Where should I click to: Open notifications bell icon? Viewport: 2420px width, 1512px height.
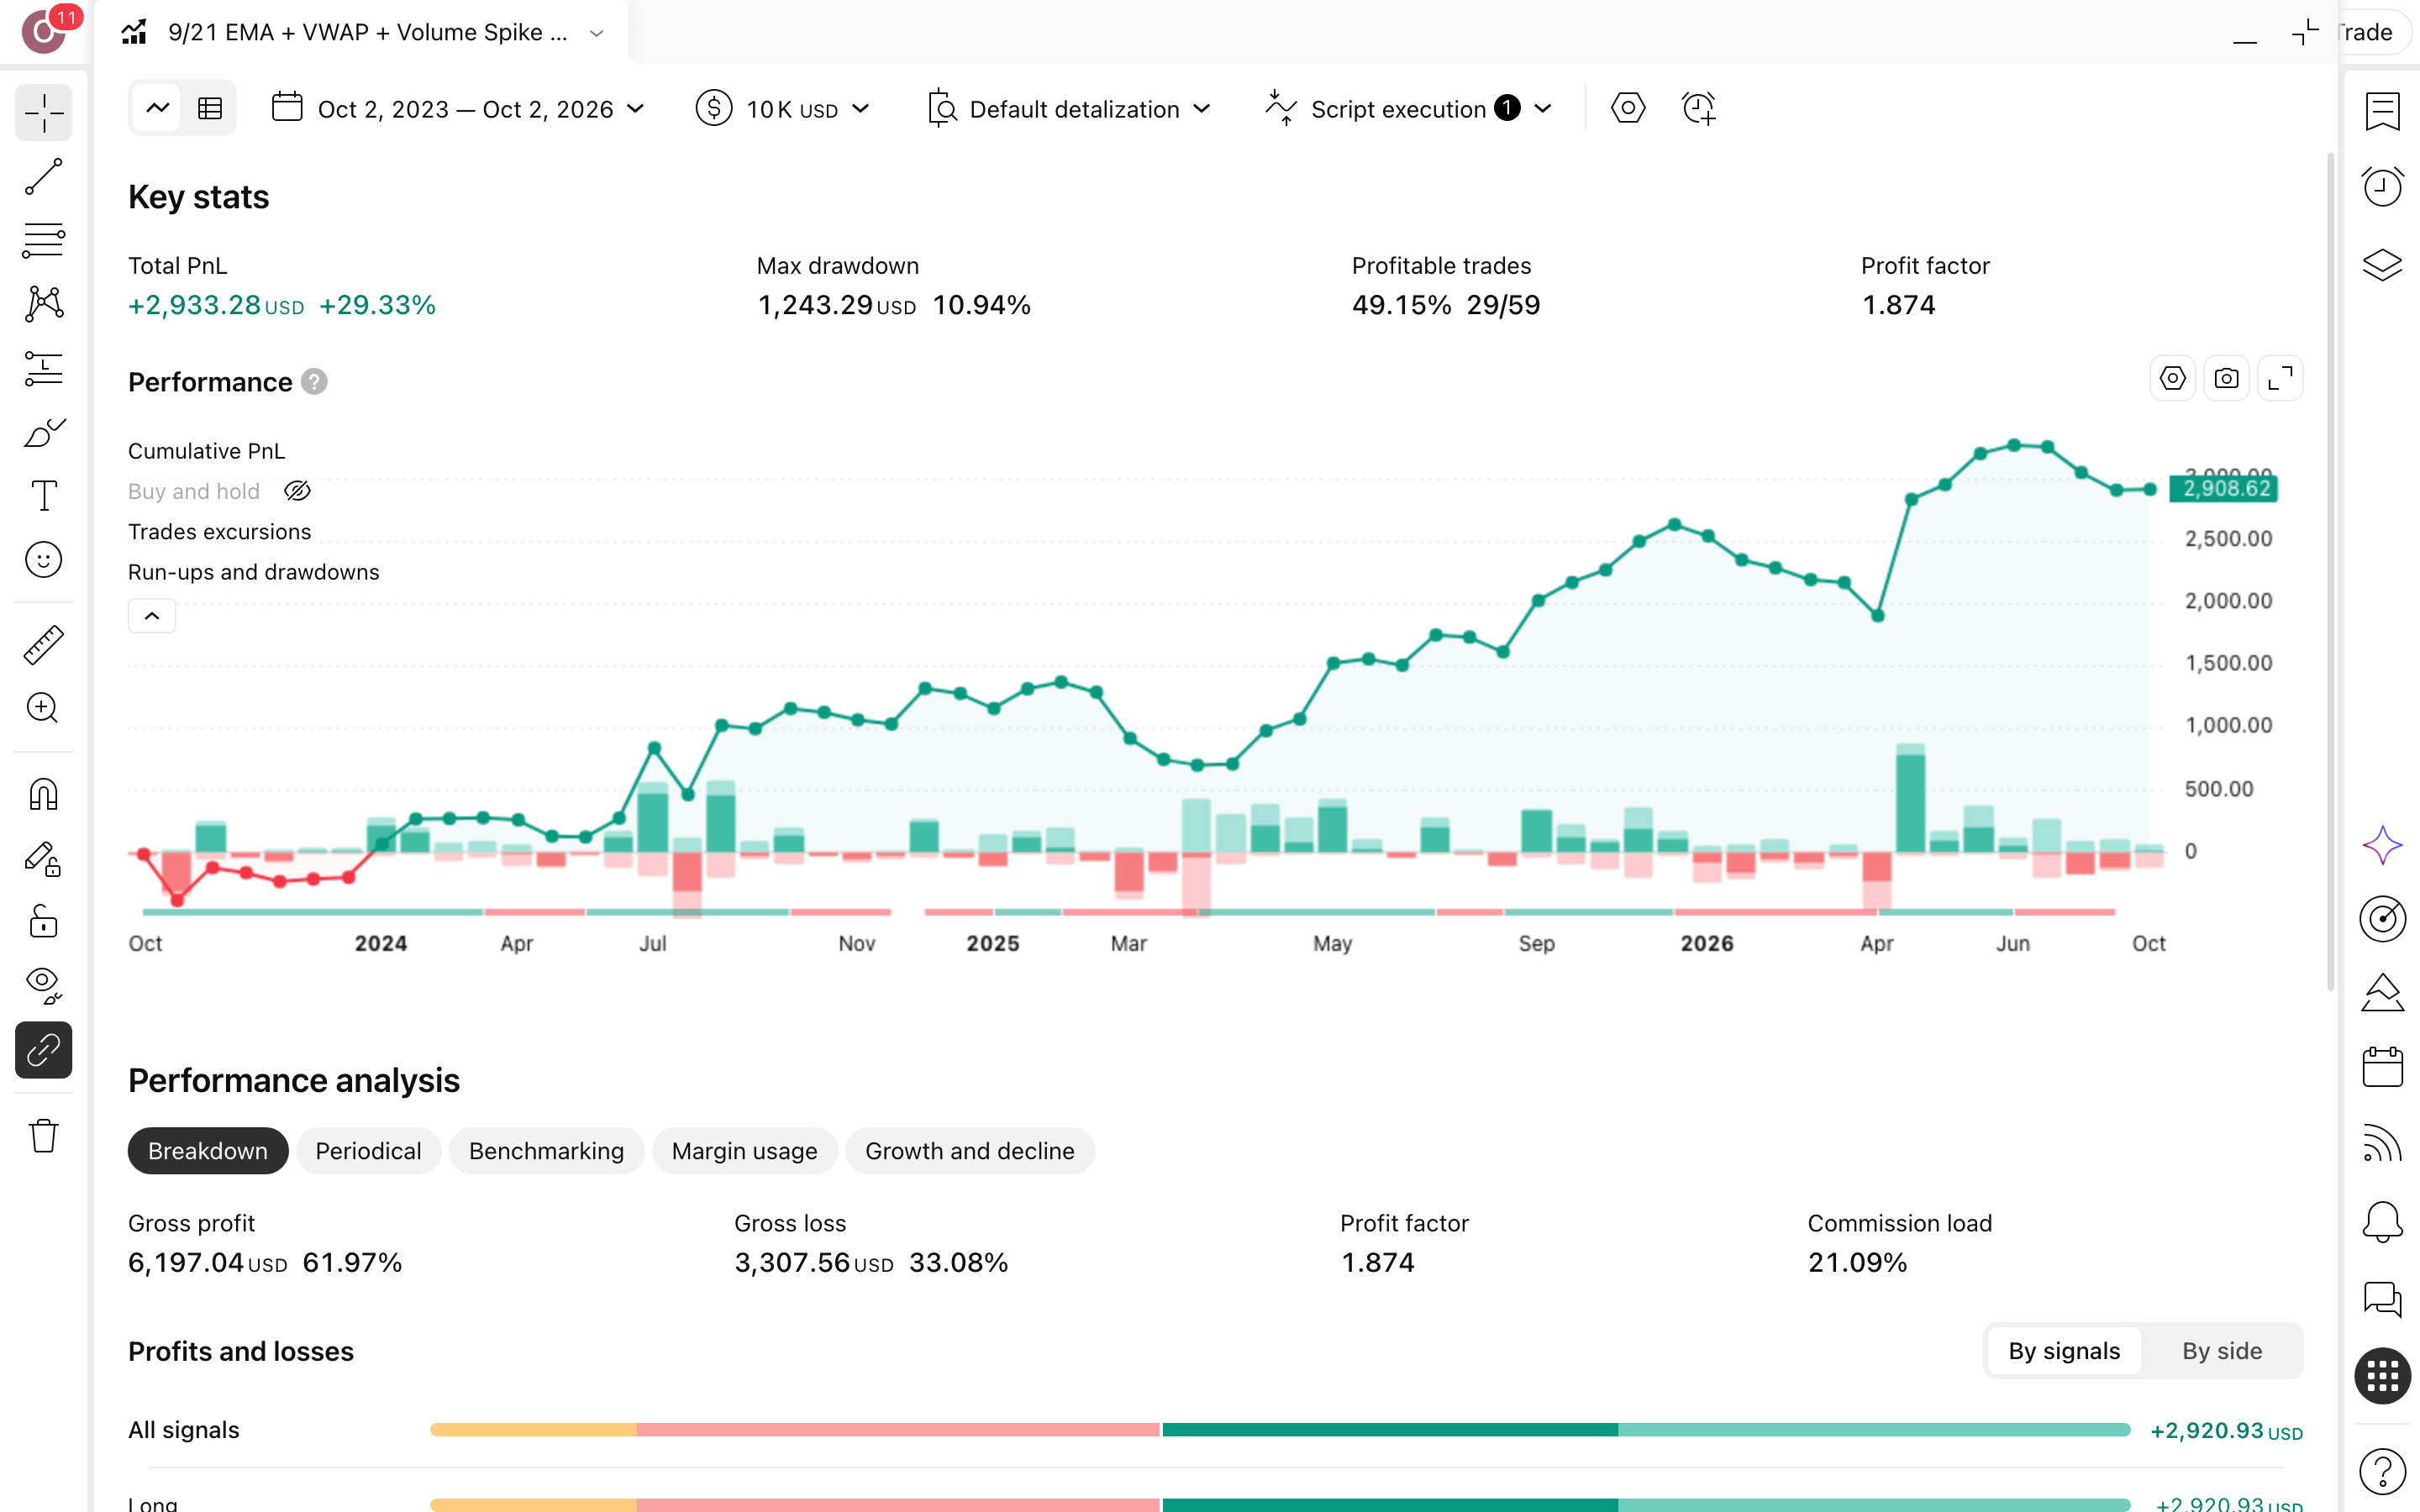(2382, 1222)
